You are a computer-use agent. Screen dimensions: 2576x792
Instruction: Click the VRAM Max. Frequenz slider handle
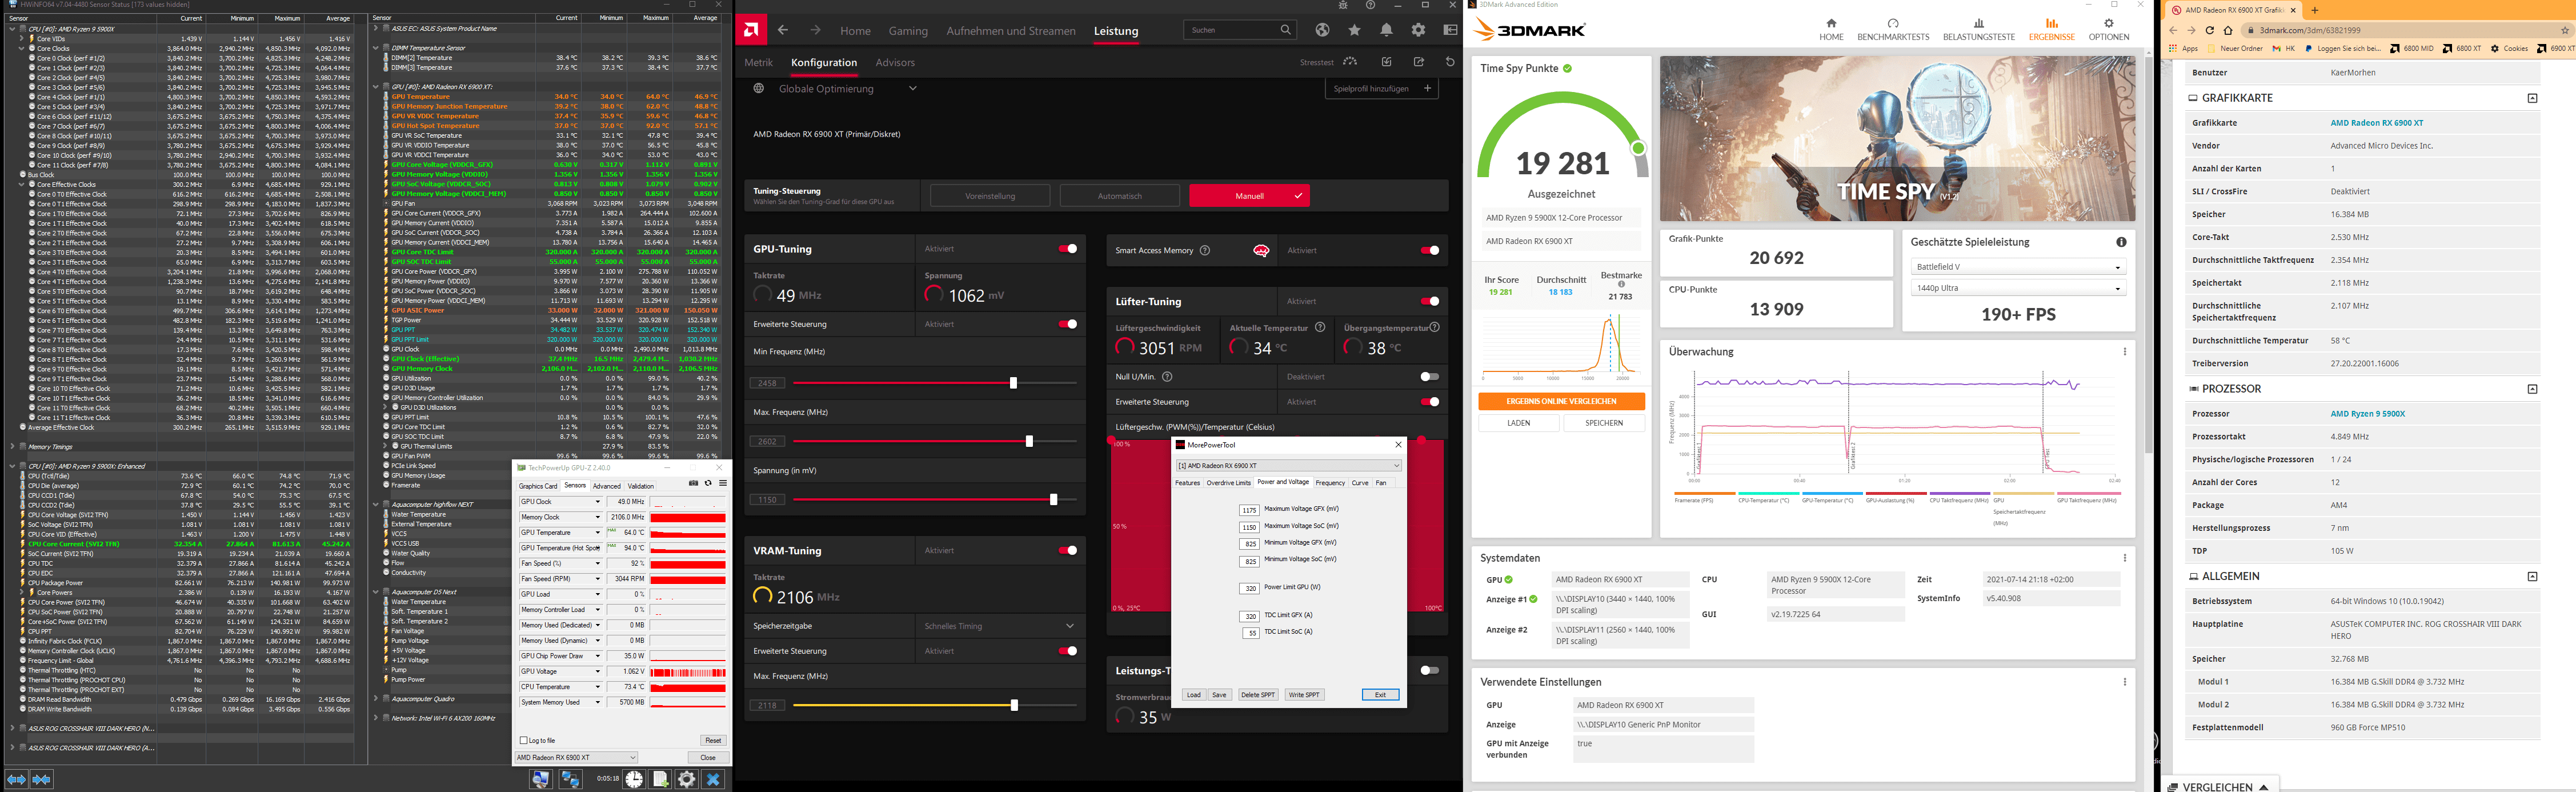[x=1014, y=705]
